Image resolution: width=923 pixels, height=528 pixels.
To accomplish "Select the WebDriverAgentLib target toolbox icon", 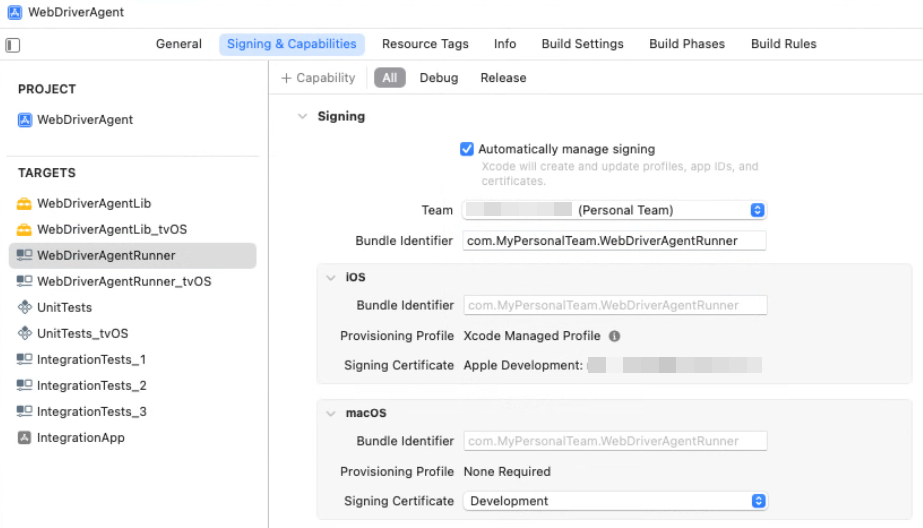I will (x=25, y=204).
